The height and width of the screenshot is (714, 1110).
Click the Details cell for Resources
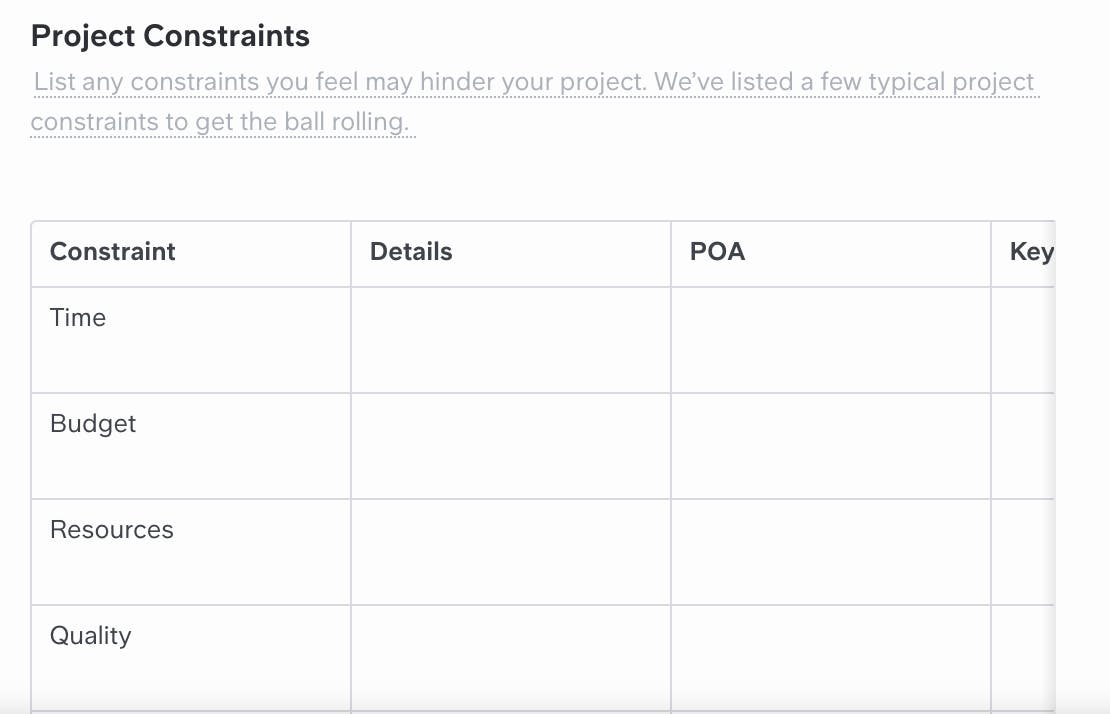click(510, 553)
